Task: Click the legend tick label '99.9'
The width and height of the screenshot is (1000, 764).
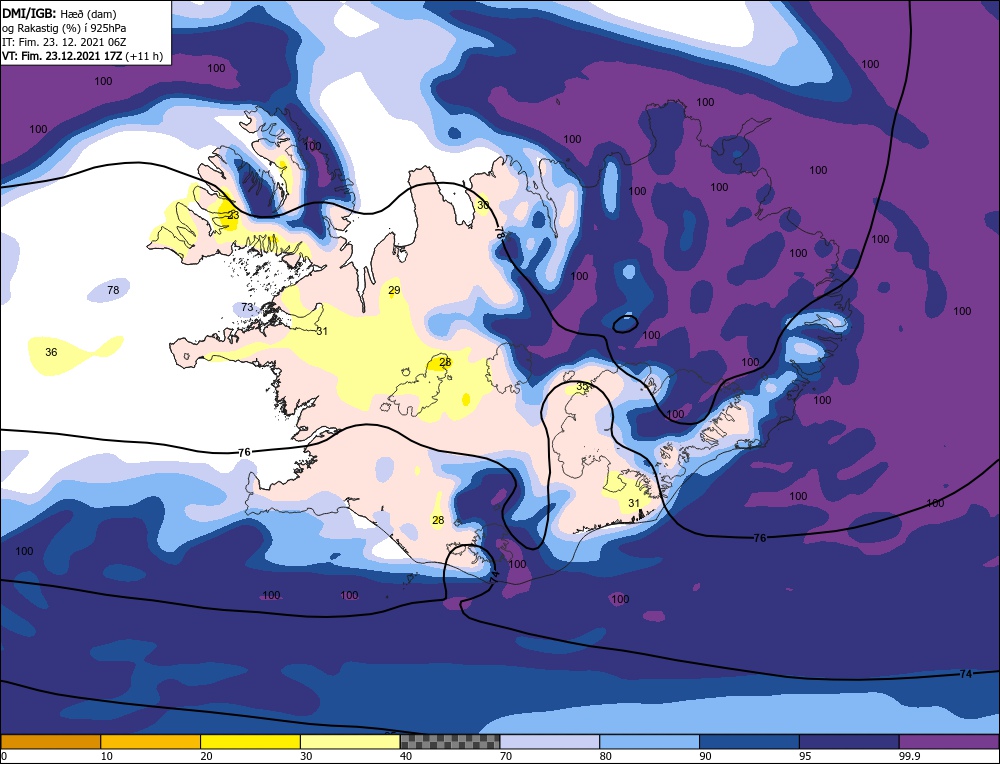Action: click(909, 756)
